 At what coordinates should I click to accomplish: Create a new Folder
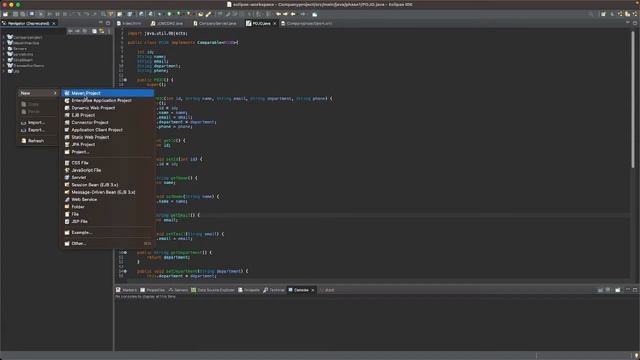click(107, 207)
